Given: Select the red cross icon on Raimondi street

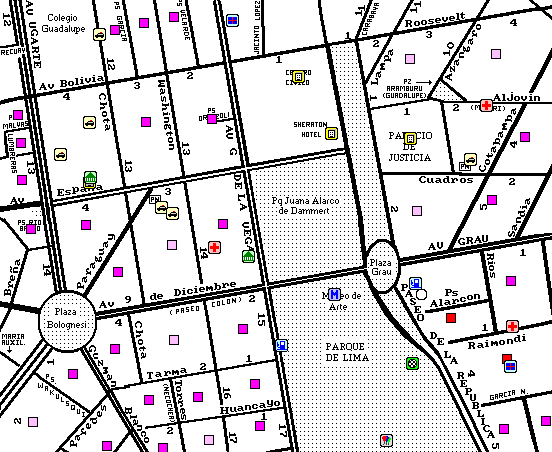Looking at the screenshot, I should (x=512, y=326).
